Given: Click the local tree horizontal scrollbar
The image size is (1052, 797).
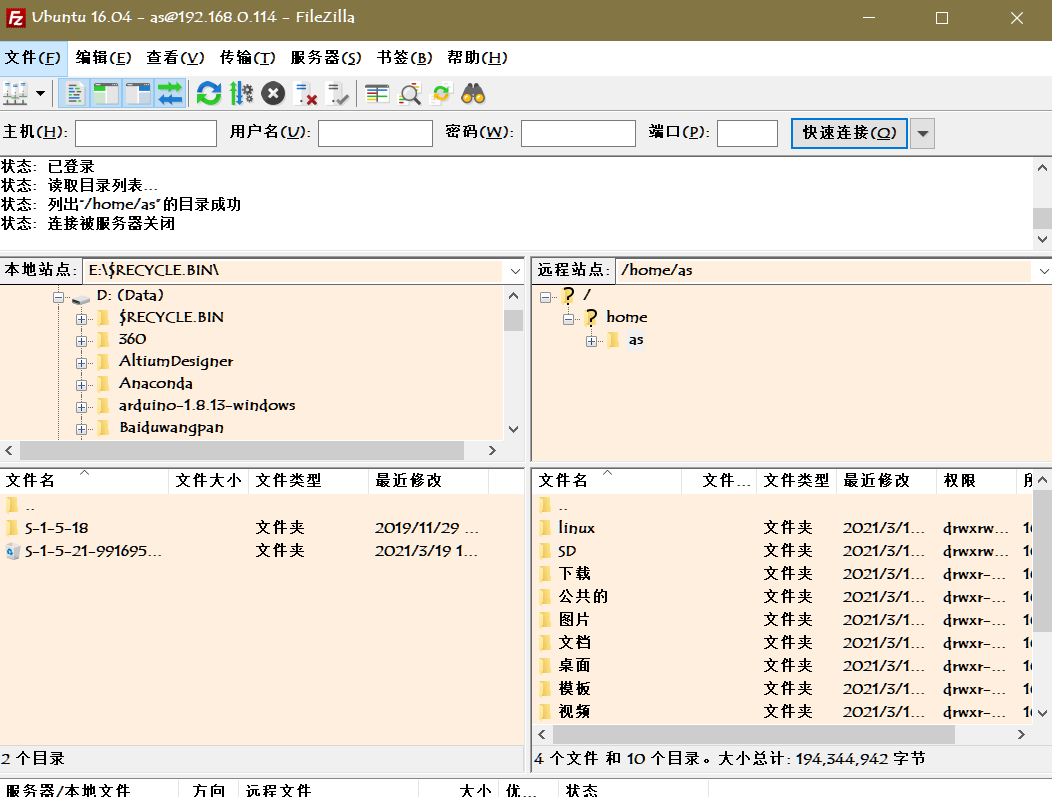Looking at the screenshot, I should pos(240,450).
